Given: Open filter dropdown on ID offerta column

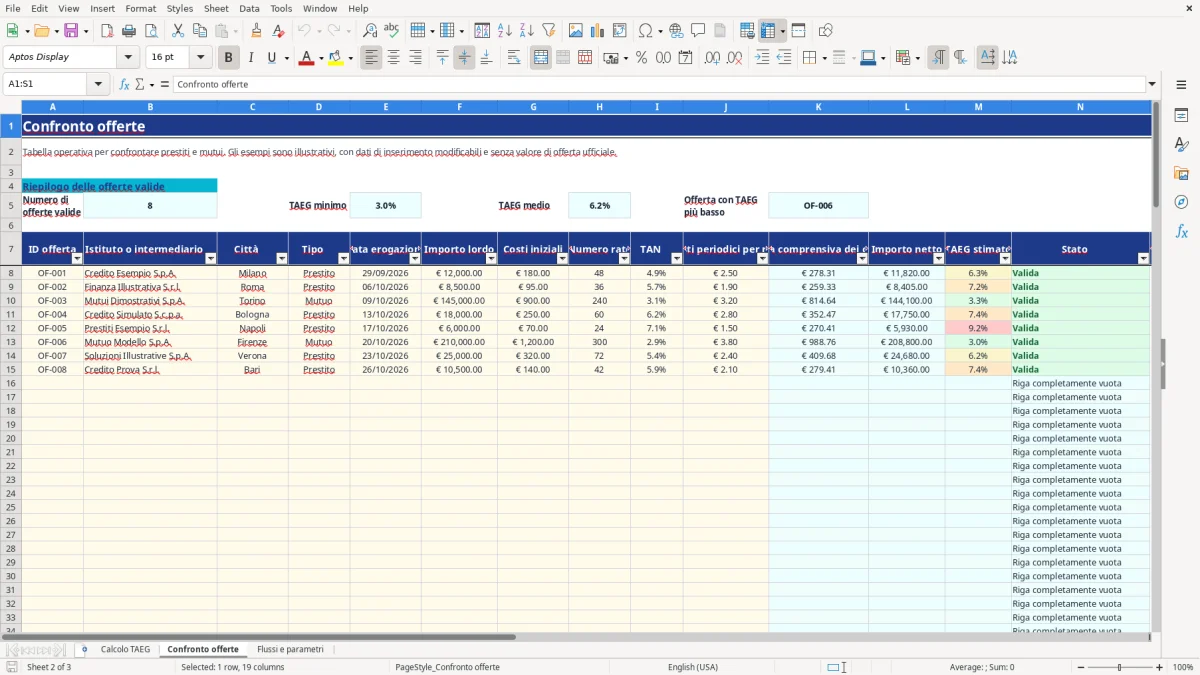Looking at the screenshot, I should click(x=77, y=258).
